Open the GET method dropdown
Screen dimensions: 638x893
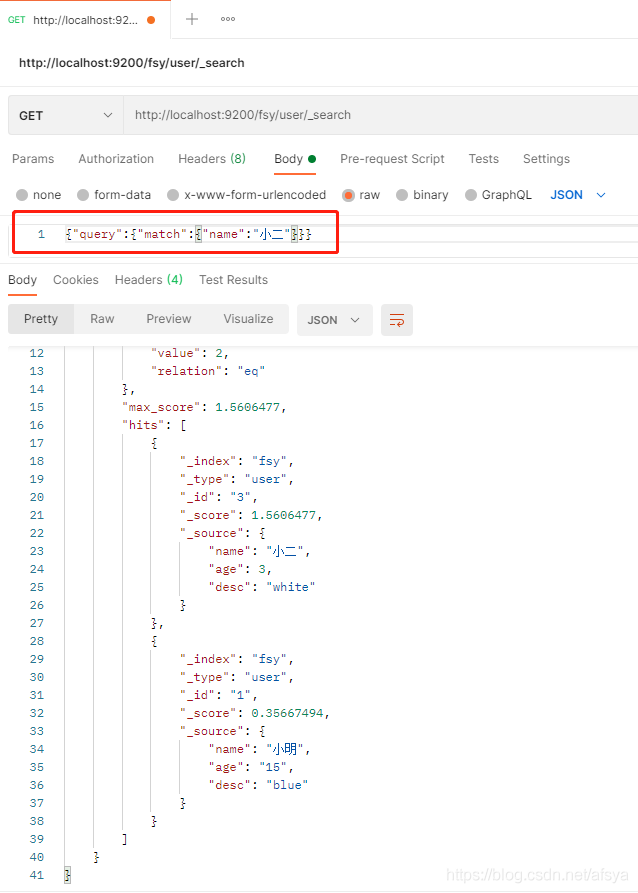pyautogui.click(x=66, y=115)
